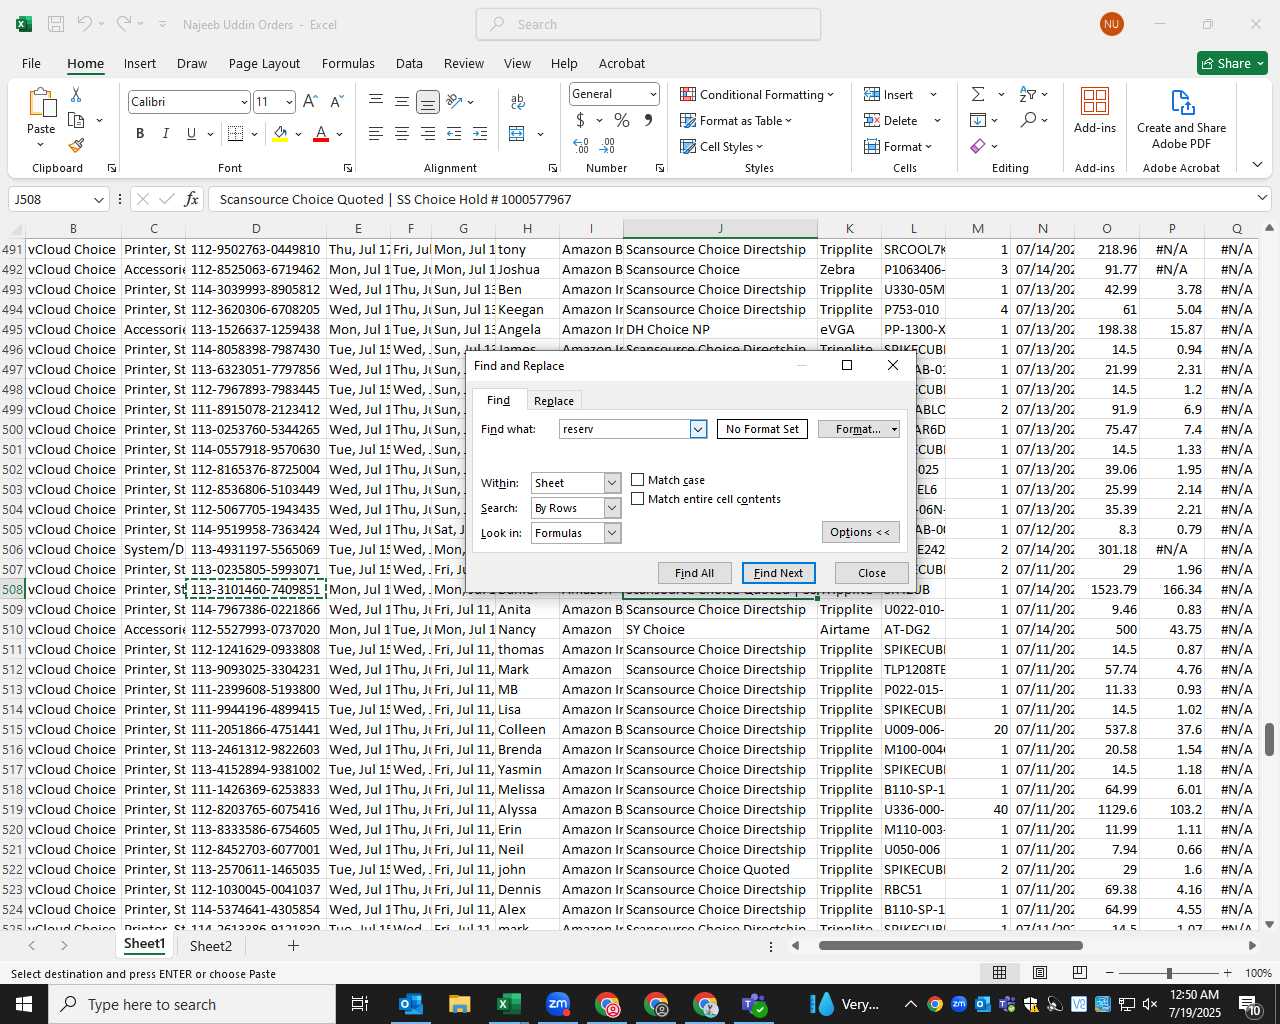
Task: Switch to Replace tab in dialog
Action: click(x=554, y=401)
